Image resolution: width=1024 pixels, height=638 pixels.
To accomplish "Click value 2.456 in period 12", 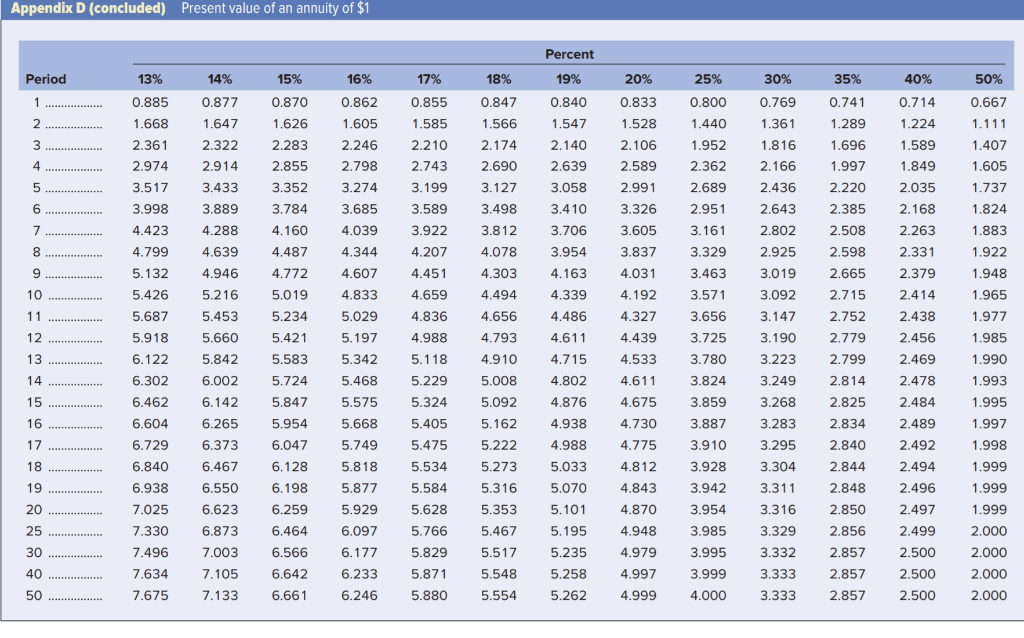I will point(918,338).
